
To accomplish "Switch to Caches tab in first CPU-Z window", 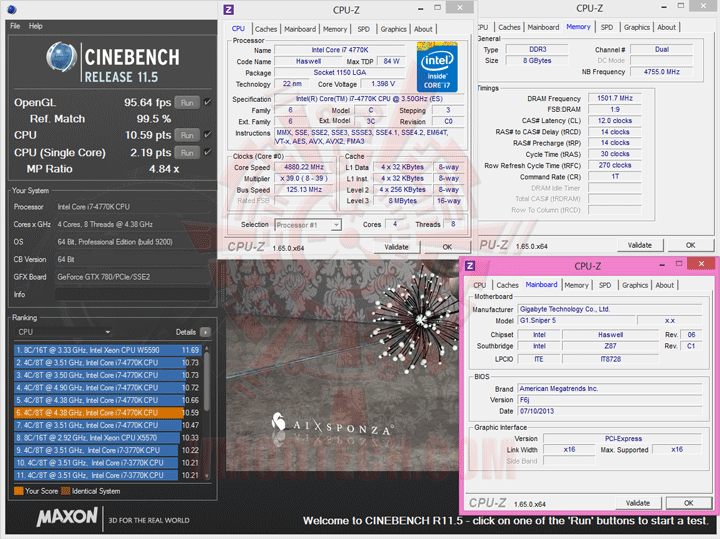I will pos(266,29).
